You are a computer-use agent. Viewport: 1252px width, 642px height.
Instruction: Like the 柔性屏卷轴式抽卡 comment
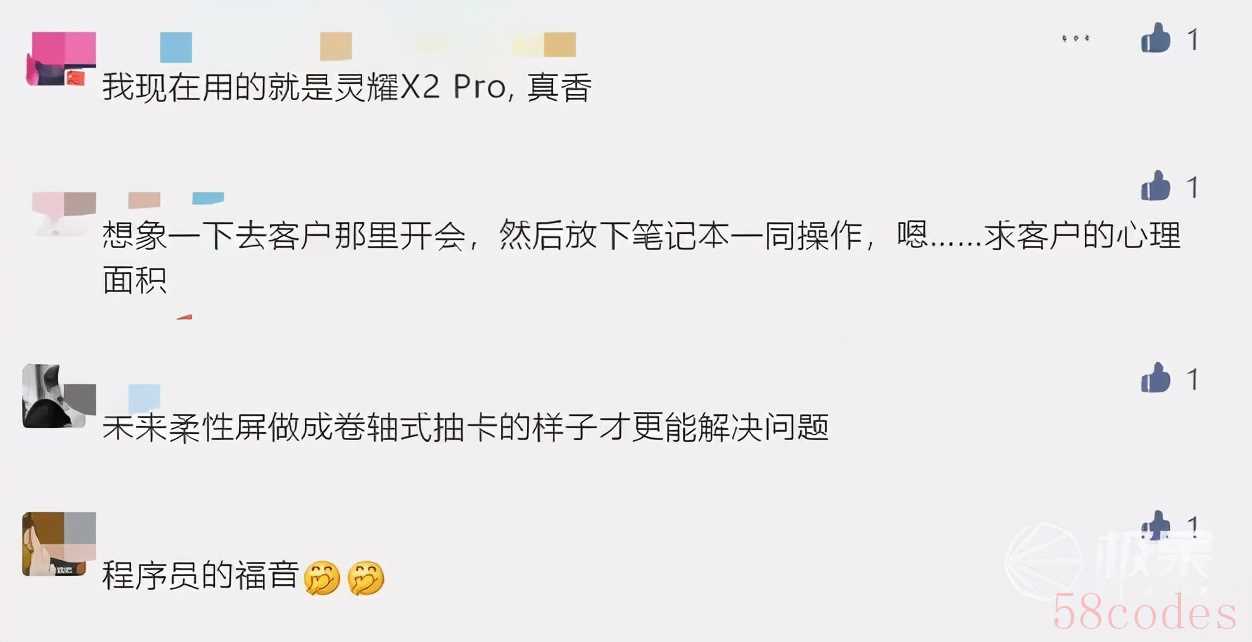[x=1155, y=378]
